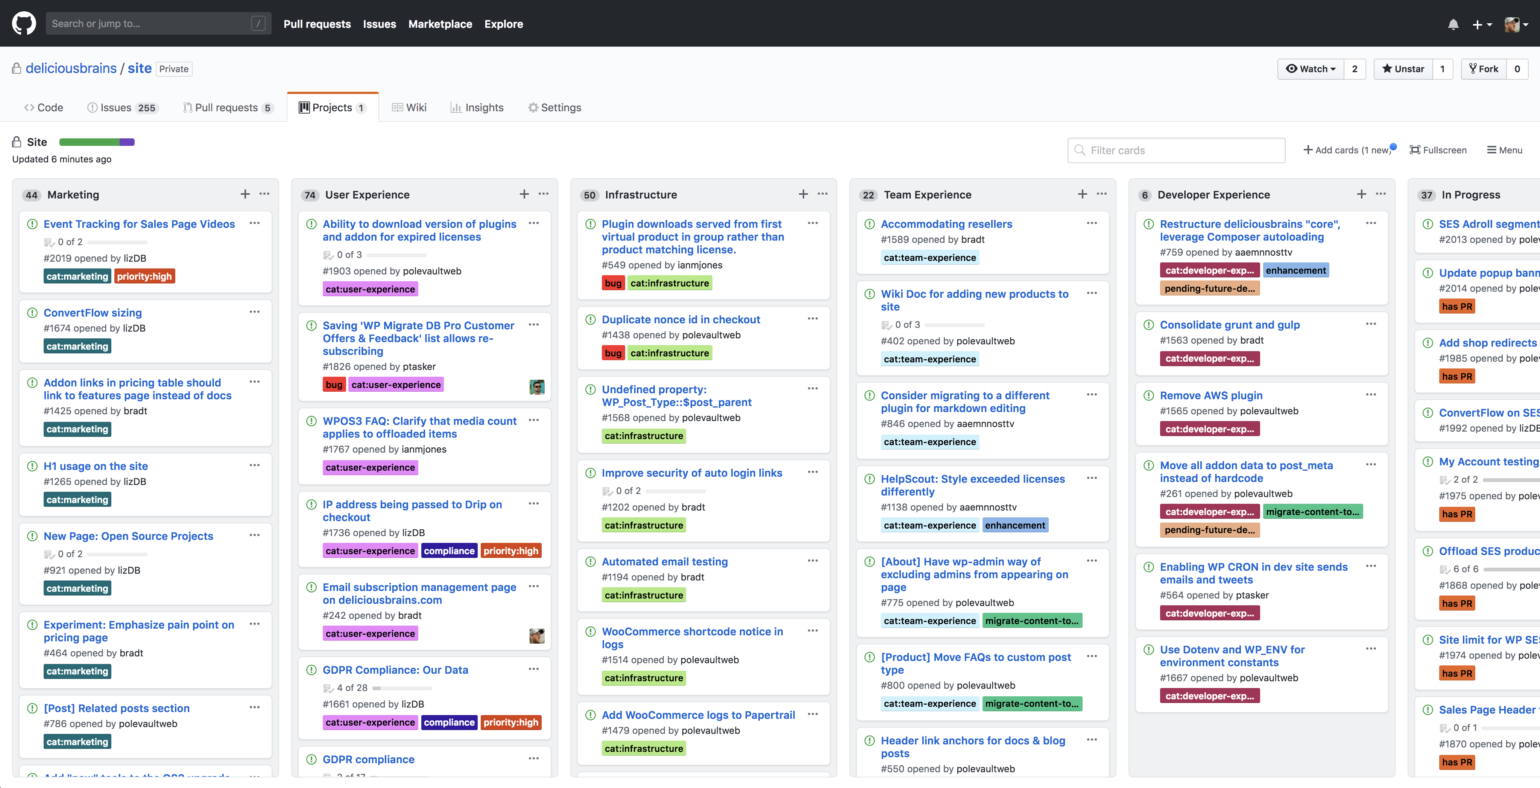Switch to the Settings tab
The image size is (1540, 788).
point(554,107)
